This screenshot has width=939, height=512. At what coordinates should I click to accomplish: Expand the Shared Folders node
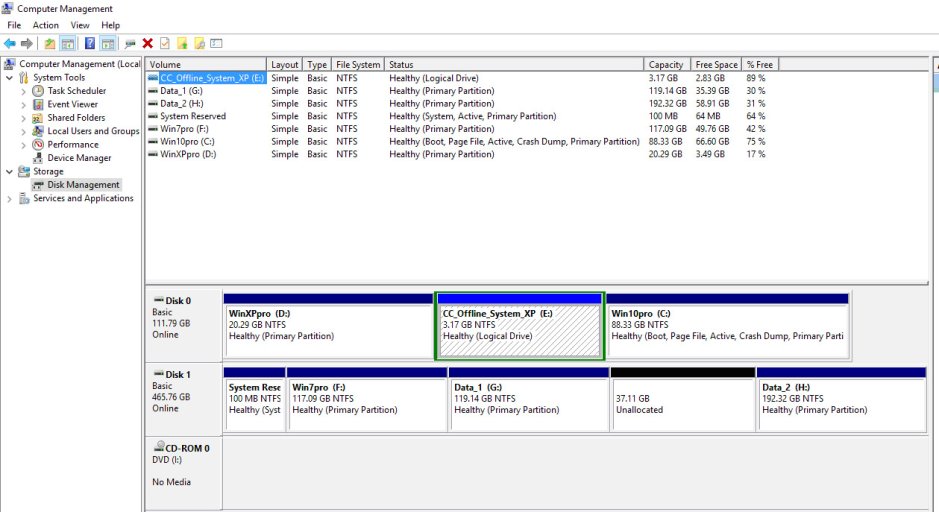[x=23, y=118]
